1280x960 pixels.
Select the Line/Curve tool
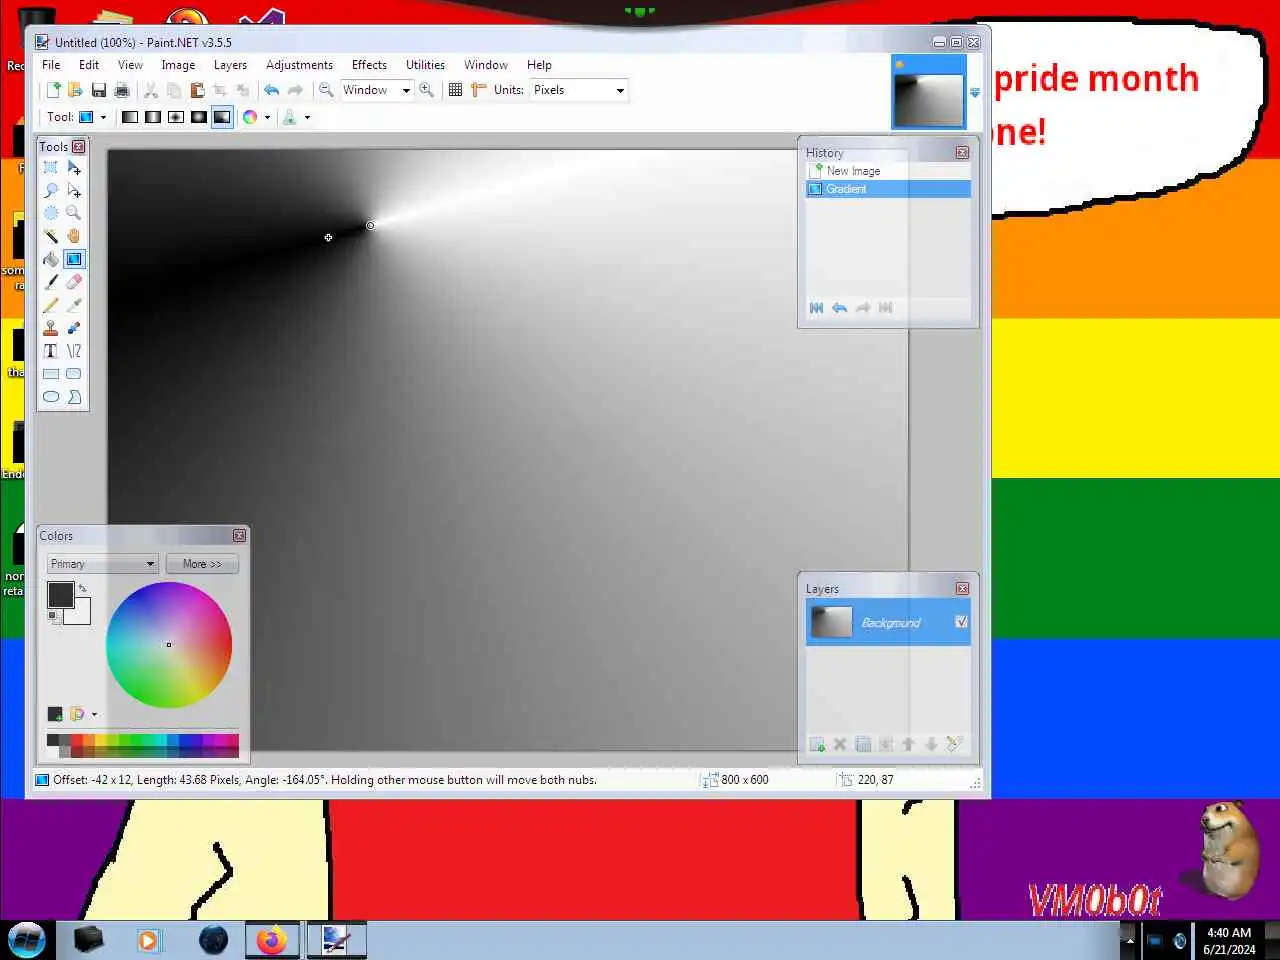[74, 351]
